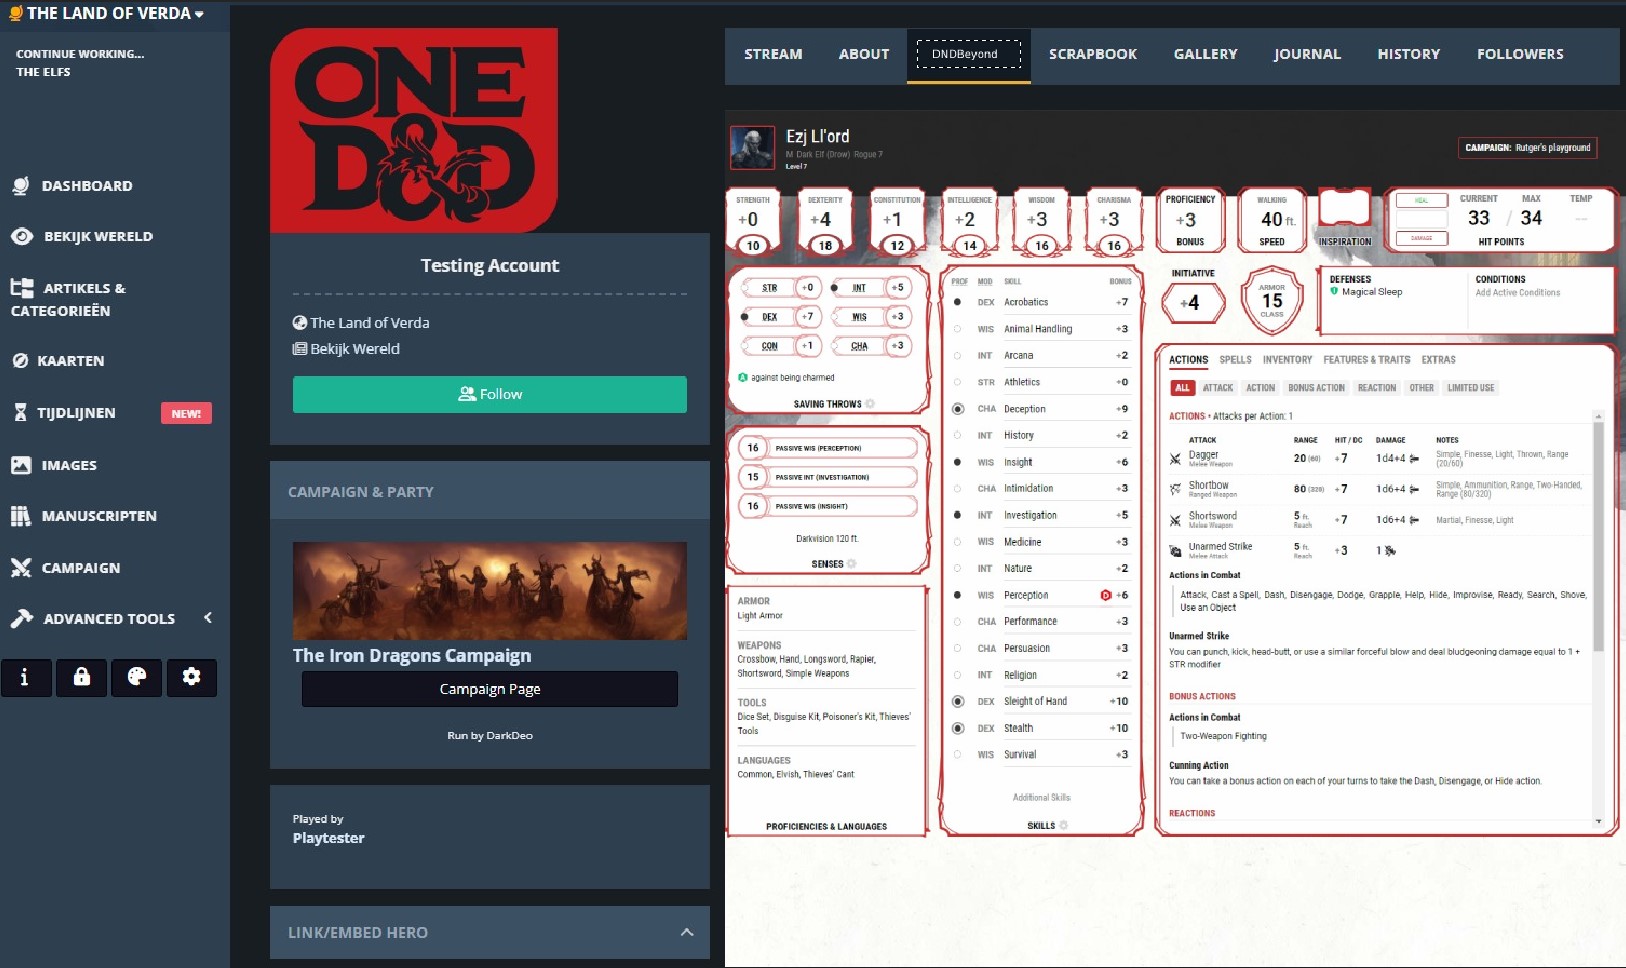The width and height of the screenshot is (1626, 968).
Task: Open Campaign crossed-swords sidebar item
Action: [x=66, y=568]
